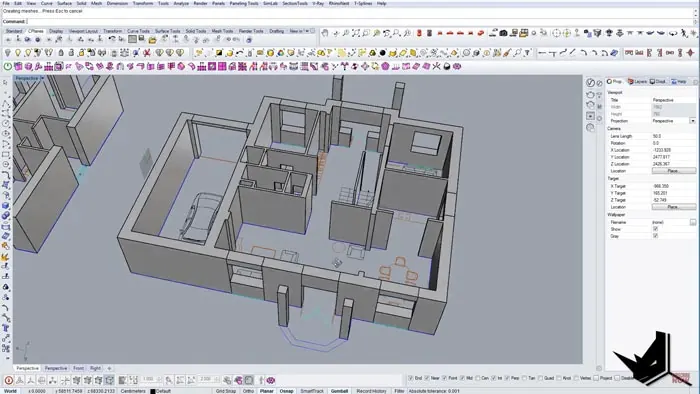Viewport: 700px width, 394px height.
Task: Click the red X icon in the visibility toolbar
Action: (147, 53)
